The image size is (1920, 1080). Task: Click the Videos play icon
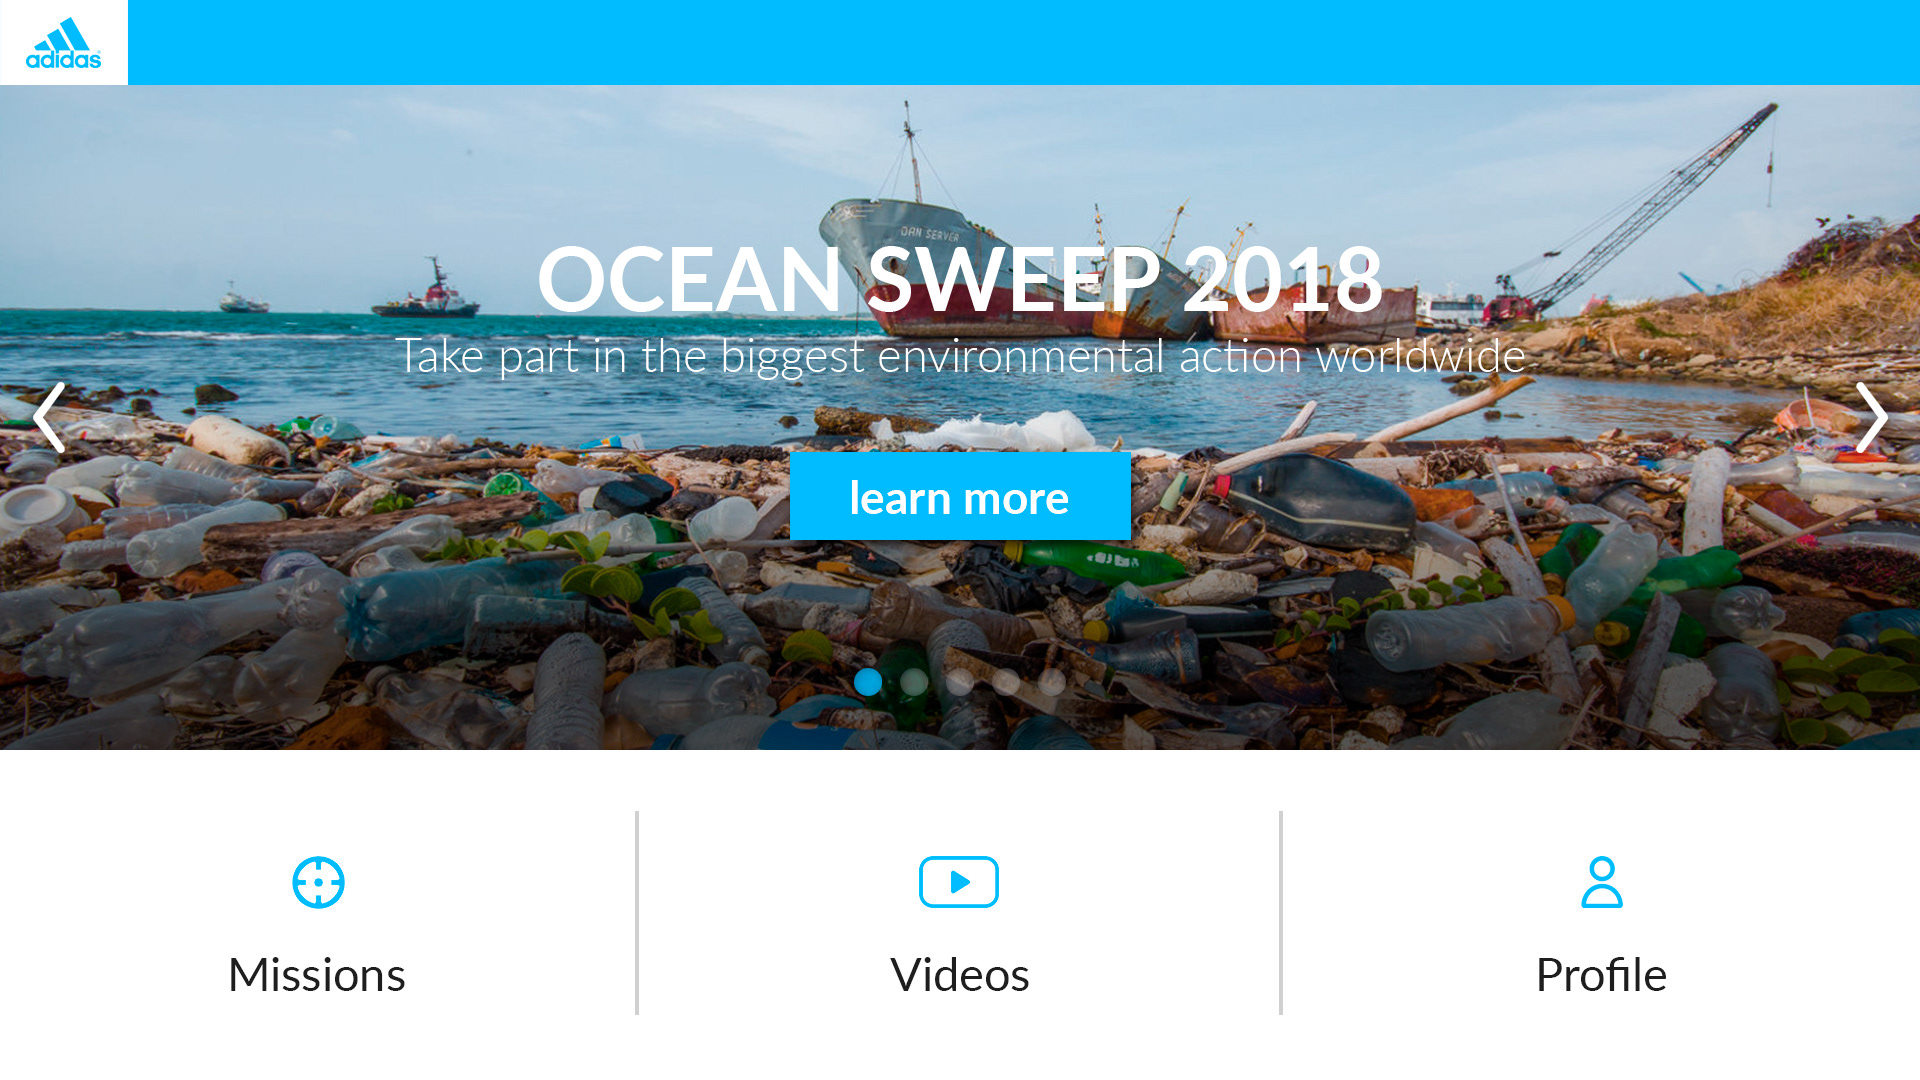pos(959,882)
